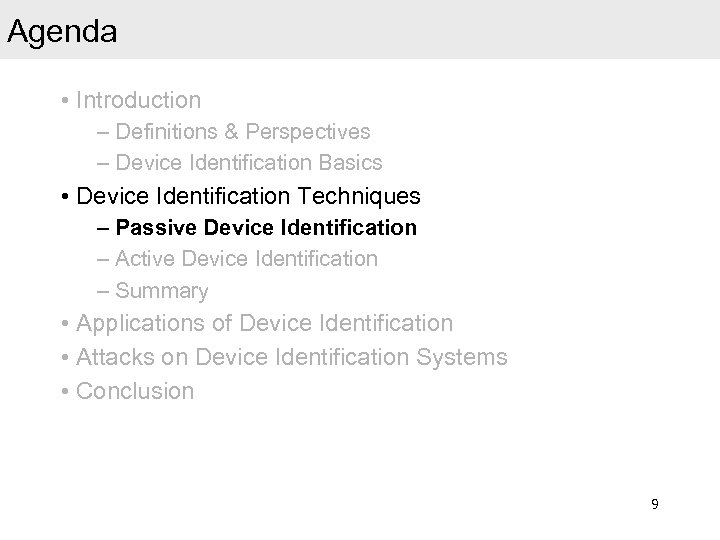Click the Agenda slide title
The height and width of the screenshot is (540, 720).
point(62,32)
